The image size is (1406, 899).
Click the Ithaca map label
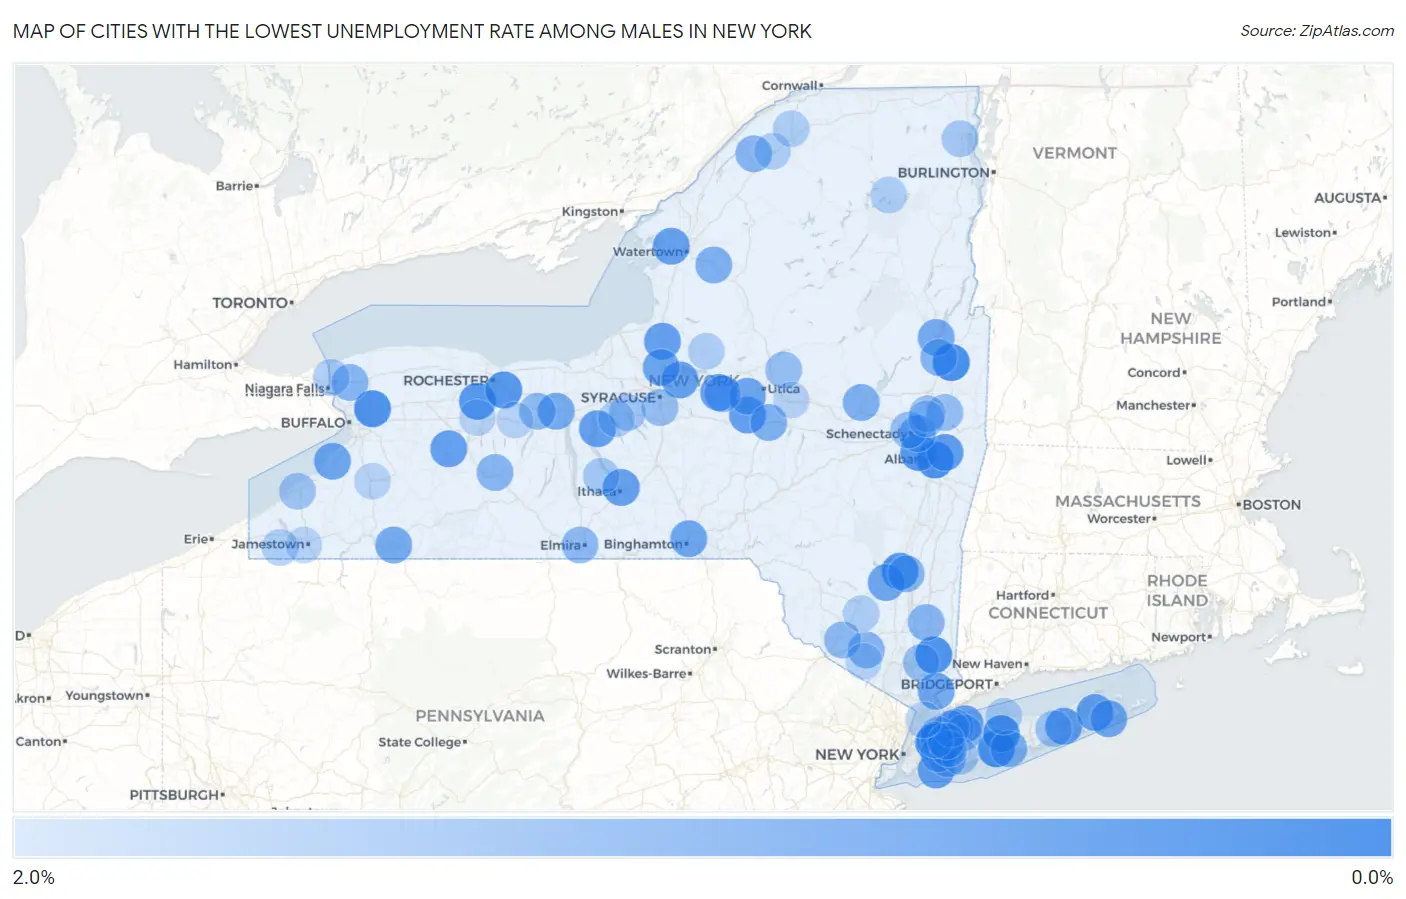pos(597,491)
